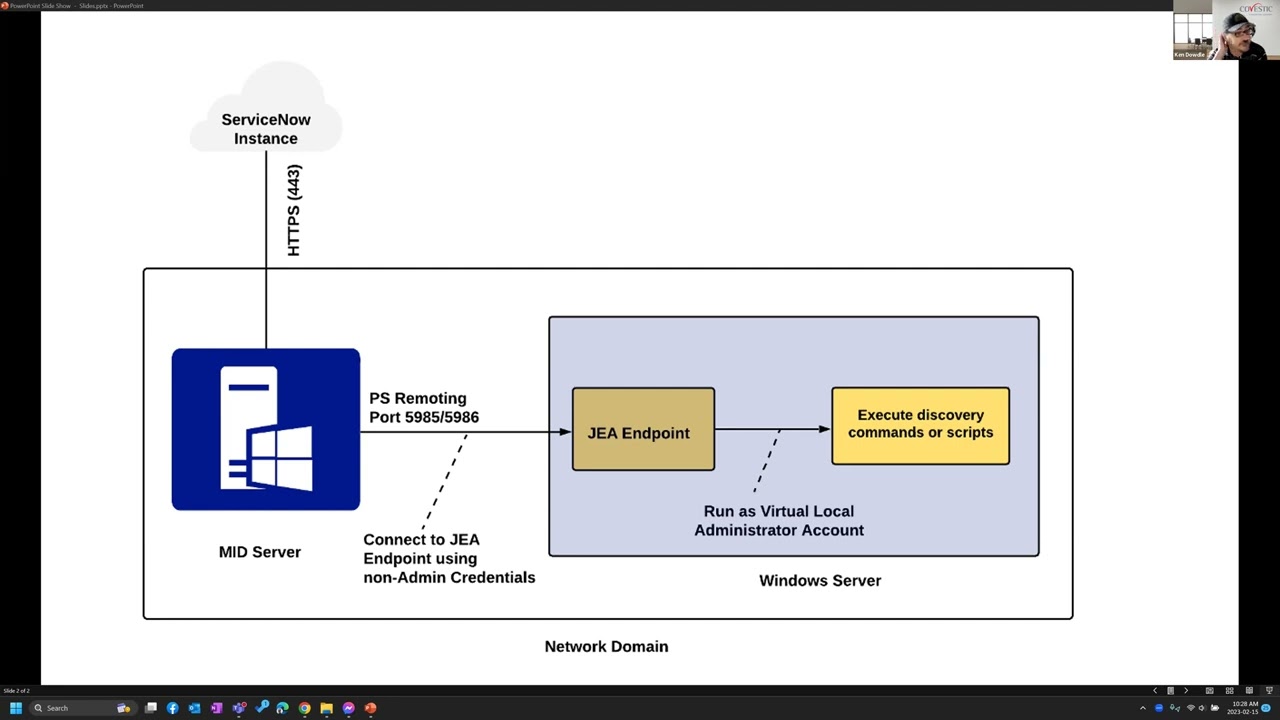This screenshot has height=720, width=1280.
Task: Click 'Connect to JEA Endpoint' caption text
Action: [449, 558]
